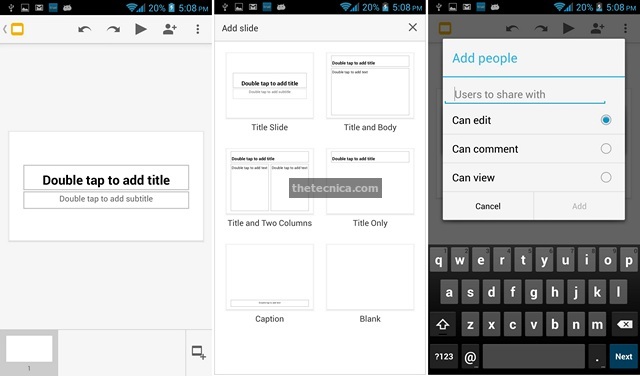Choose the Caption layout

point(269,277)
